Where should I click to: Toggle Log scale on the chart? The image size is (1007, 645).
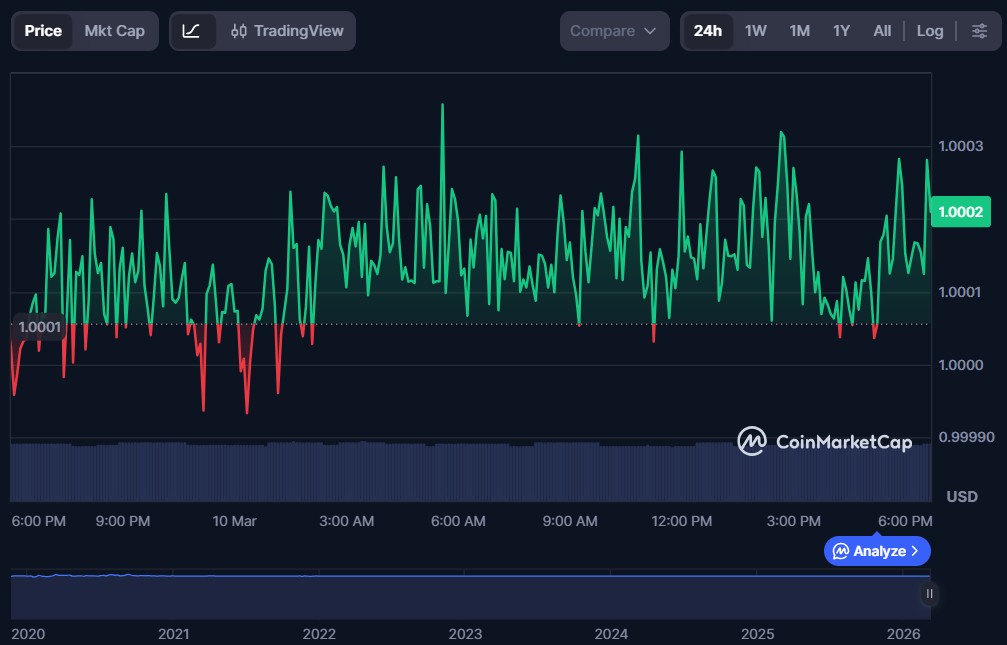[929, 31]
